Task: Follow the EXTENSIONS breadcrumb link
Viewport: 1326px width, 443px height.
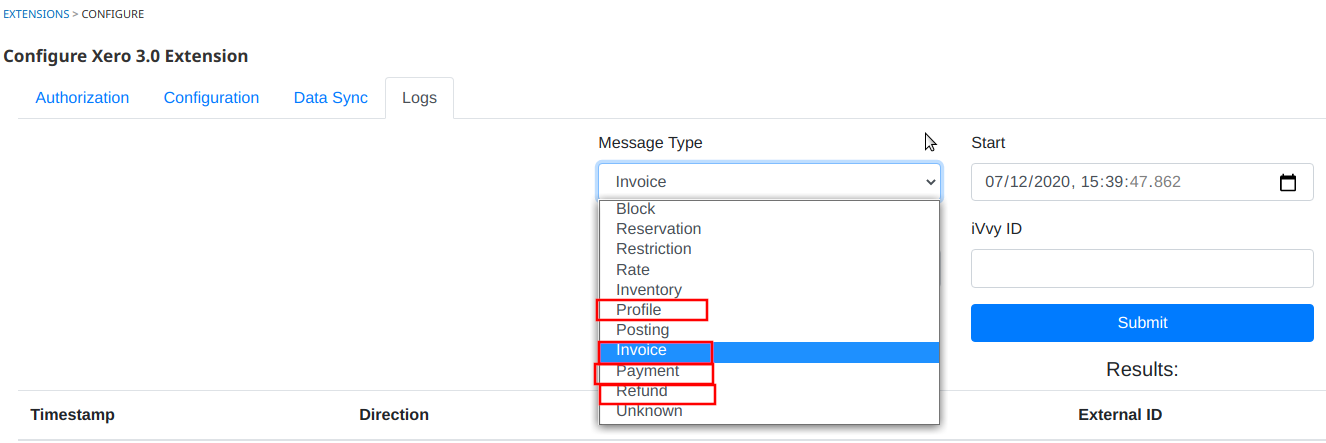Action: tap(37, 14)
